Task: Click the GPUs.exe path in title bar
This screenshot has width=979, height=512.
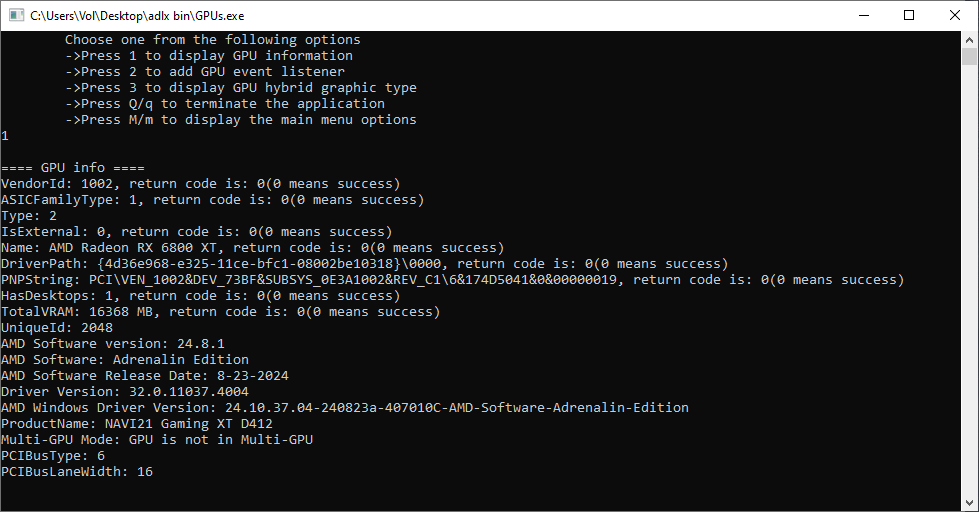Action: point(137,16)
